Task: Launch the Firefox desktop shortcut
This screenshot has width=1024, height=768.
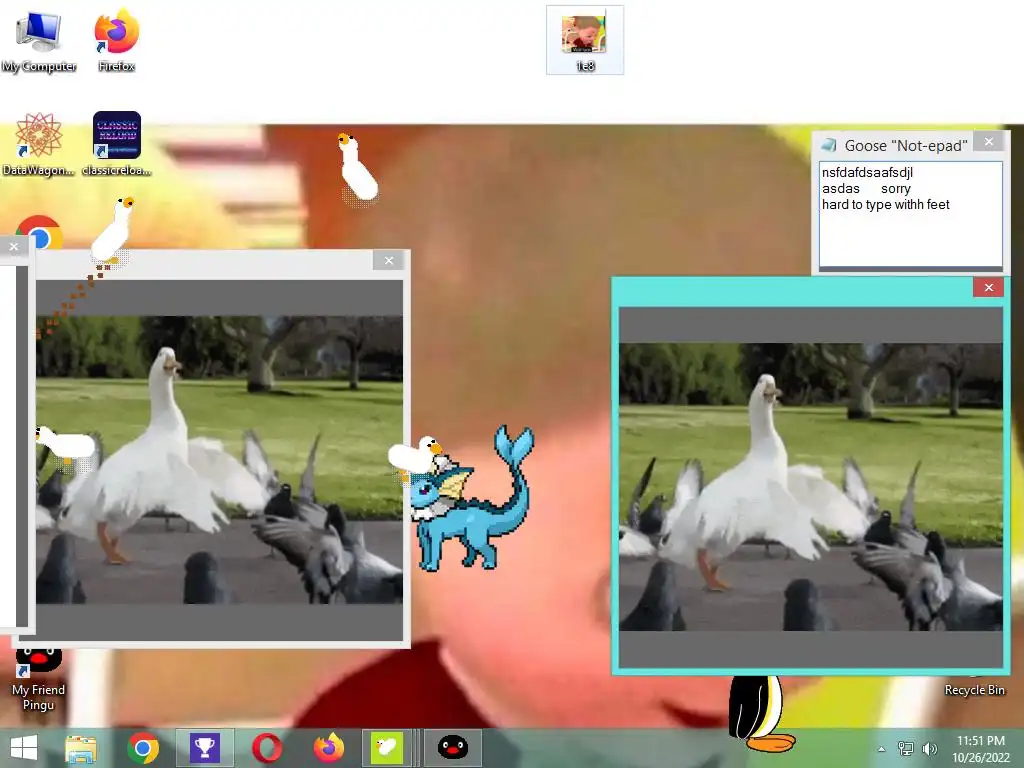Action: (x=116, y=40)
